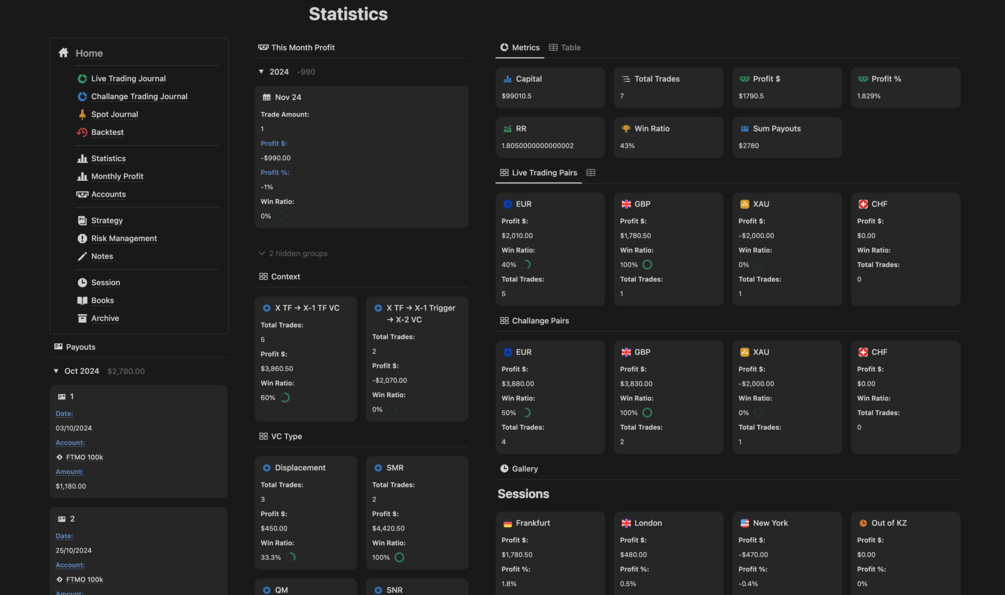The image size is (1005, 595).
Task: Click payout 2 date 25/10/2024
Action: 73,551
